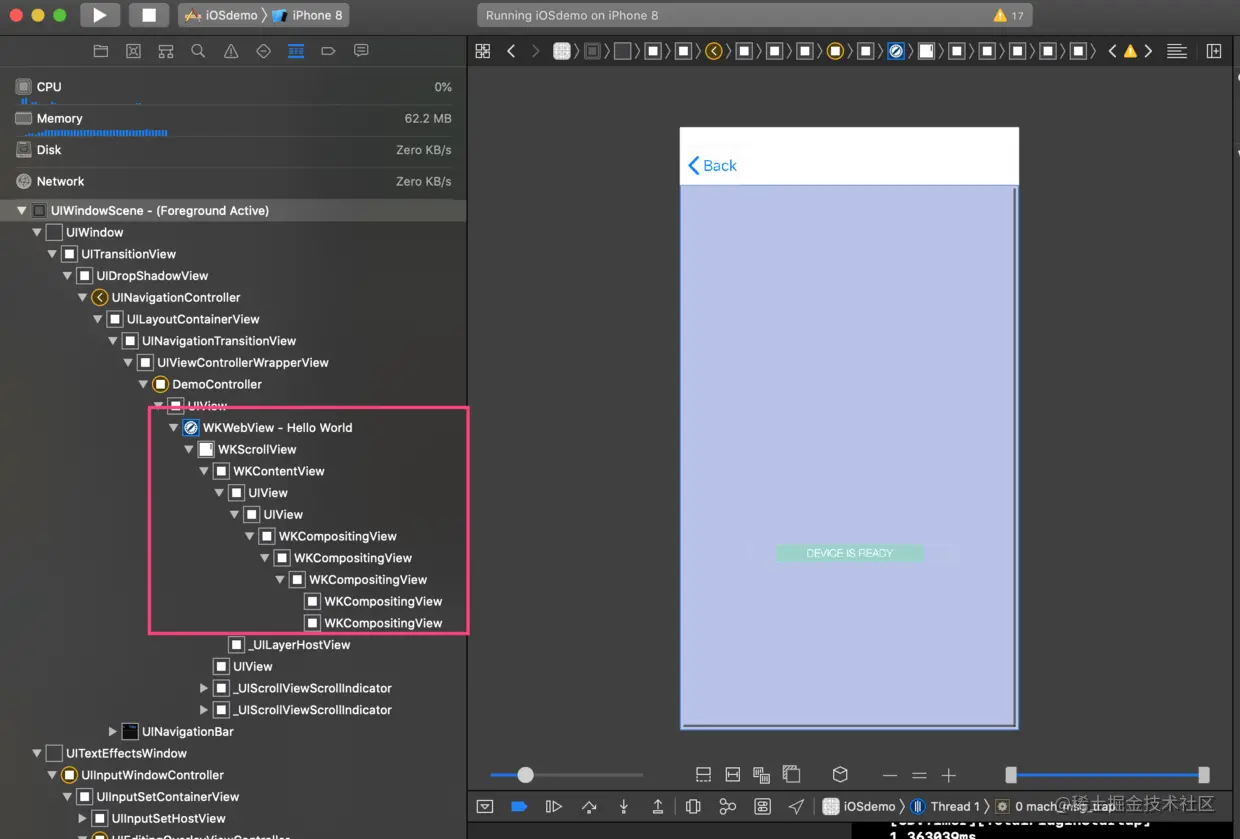Open Debug Memory Graph icon

pyautogui.click(x=728, y=806)
